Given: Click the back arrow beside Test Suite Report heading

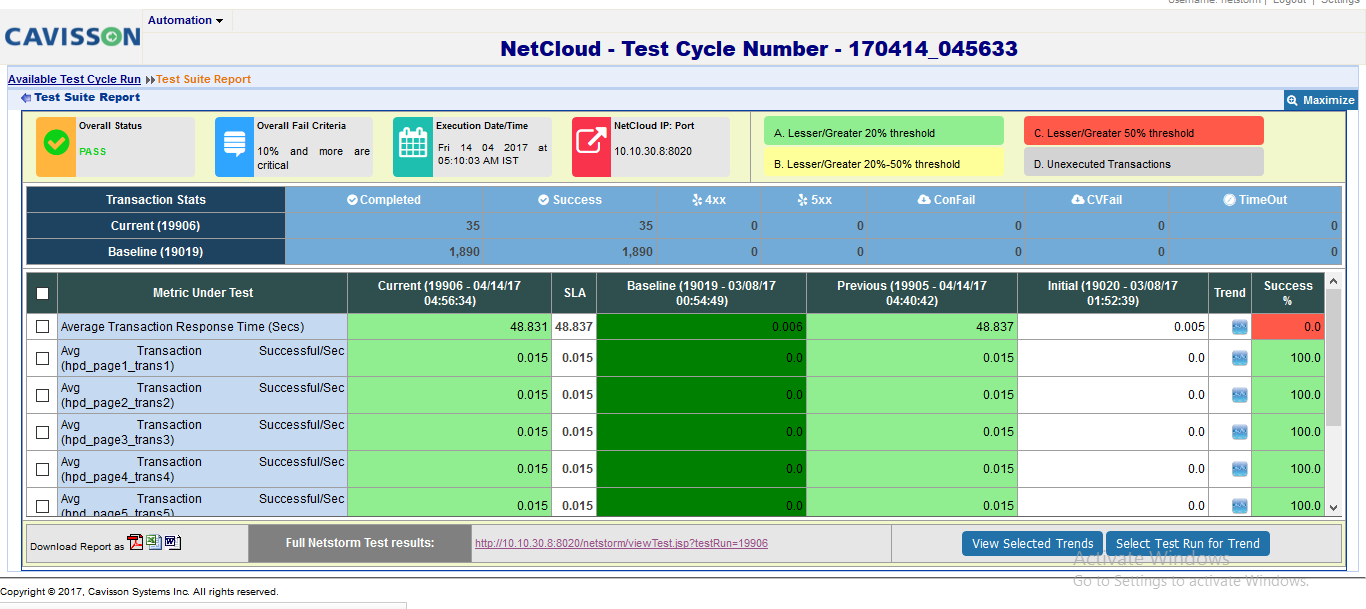Looking at the screenshot, I should pos(26,98).
